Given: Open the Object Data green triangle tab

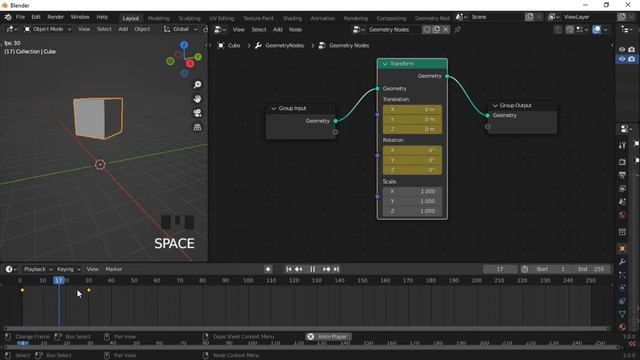Looking at the screenshot, I should pyautogui.click(x=622, y=314).
